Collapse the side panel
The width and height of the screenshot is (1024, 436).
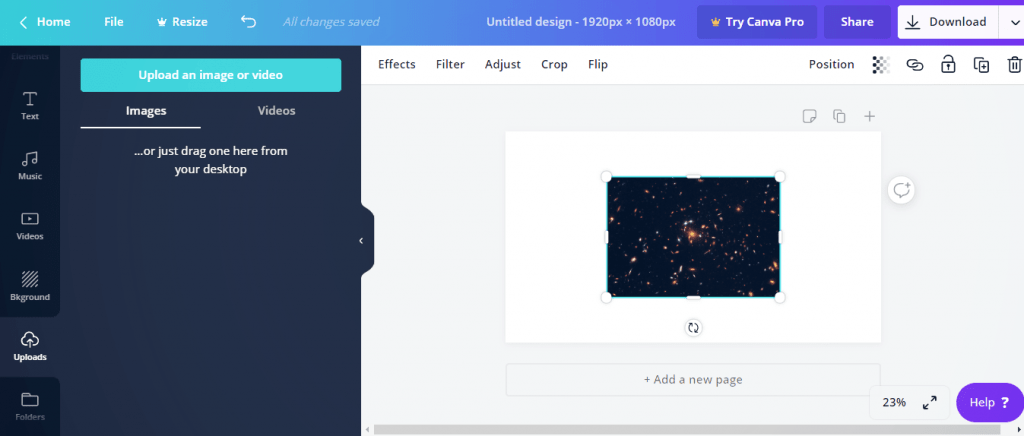point(361,240)
